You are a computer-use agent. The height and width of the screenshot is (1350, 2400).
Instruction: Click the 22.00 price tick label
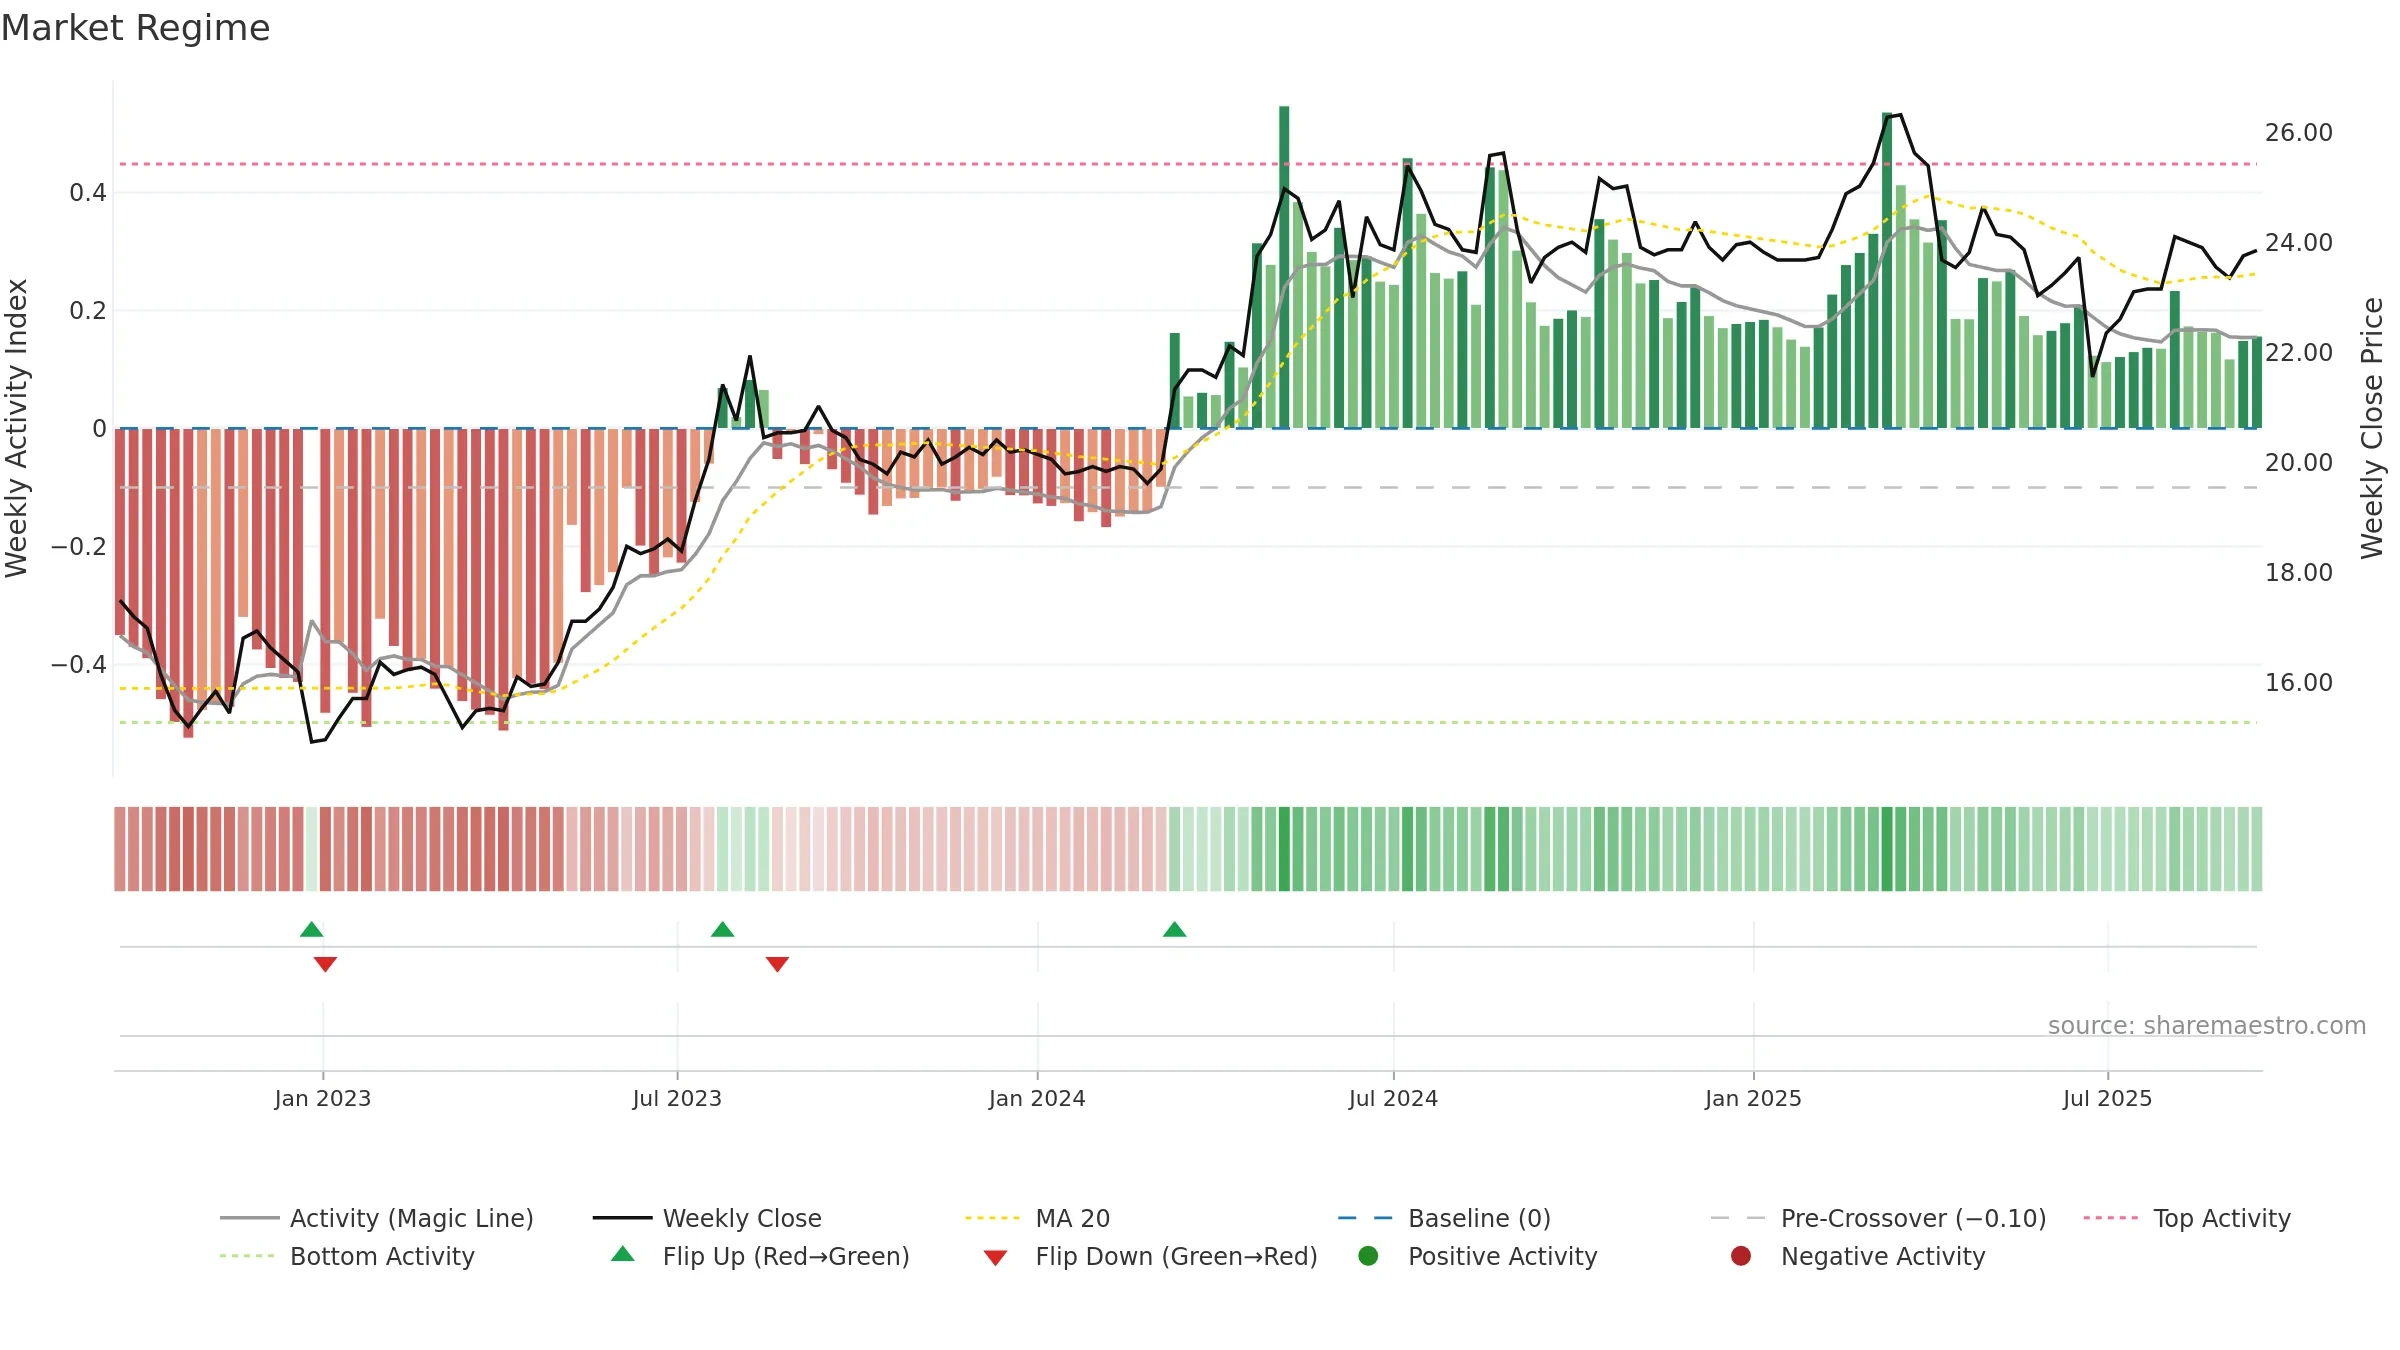[2299, 353]
